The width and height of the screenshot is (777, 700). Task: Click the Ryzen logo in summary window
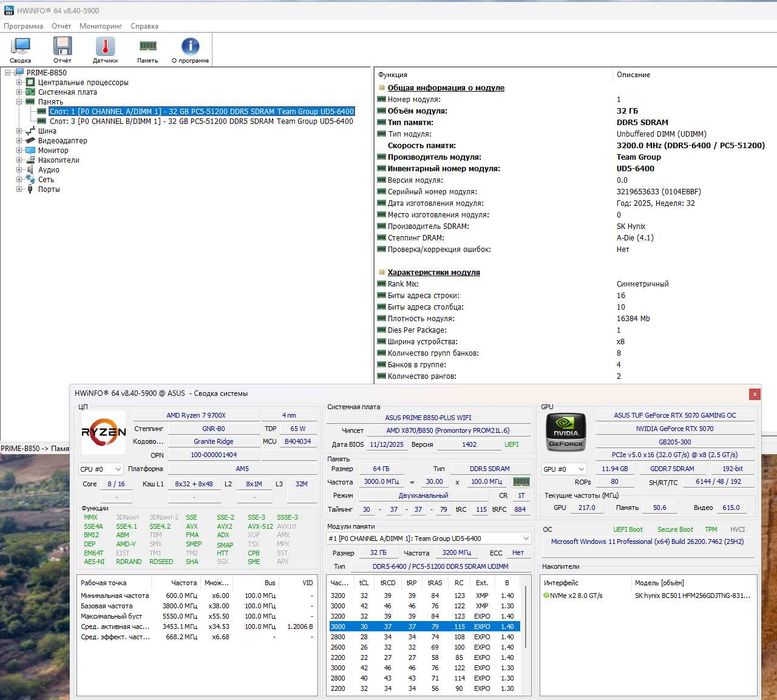[x=102, y=434]
